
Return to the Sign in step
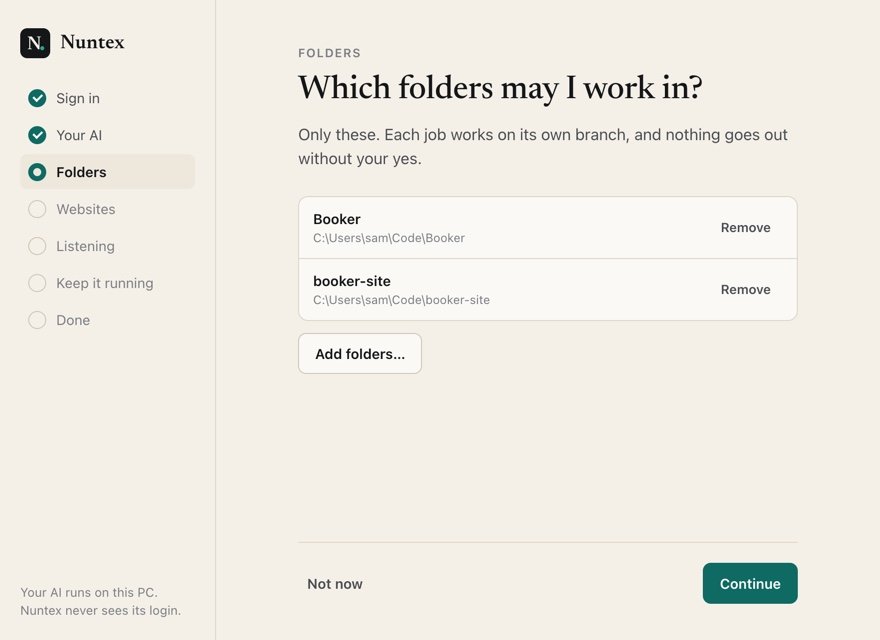[x=78, y=98]
